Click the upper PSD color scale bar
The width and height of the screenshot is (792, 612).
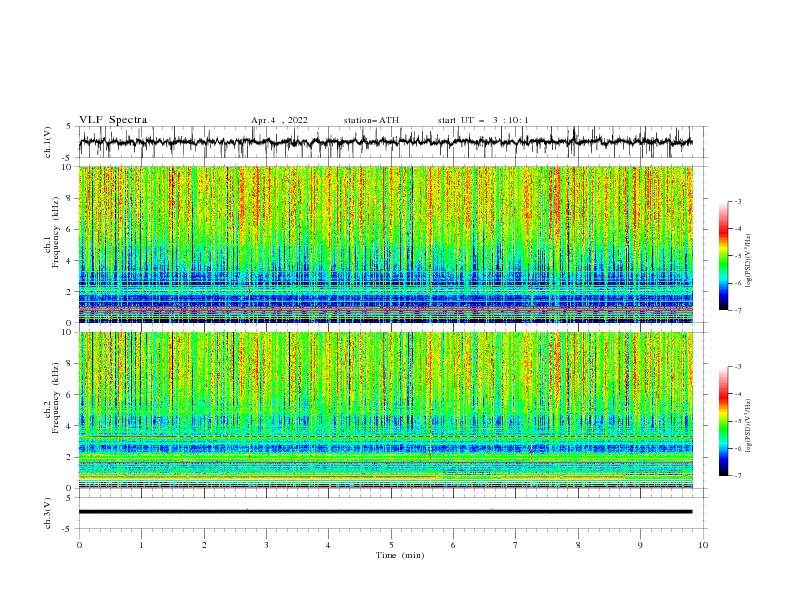point(723,255)
